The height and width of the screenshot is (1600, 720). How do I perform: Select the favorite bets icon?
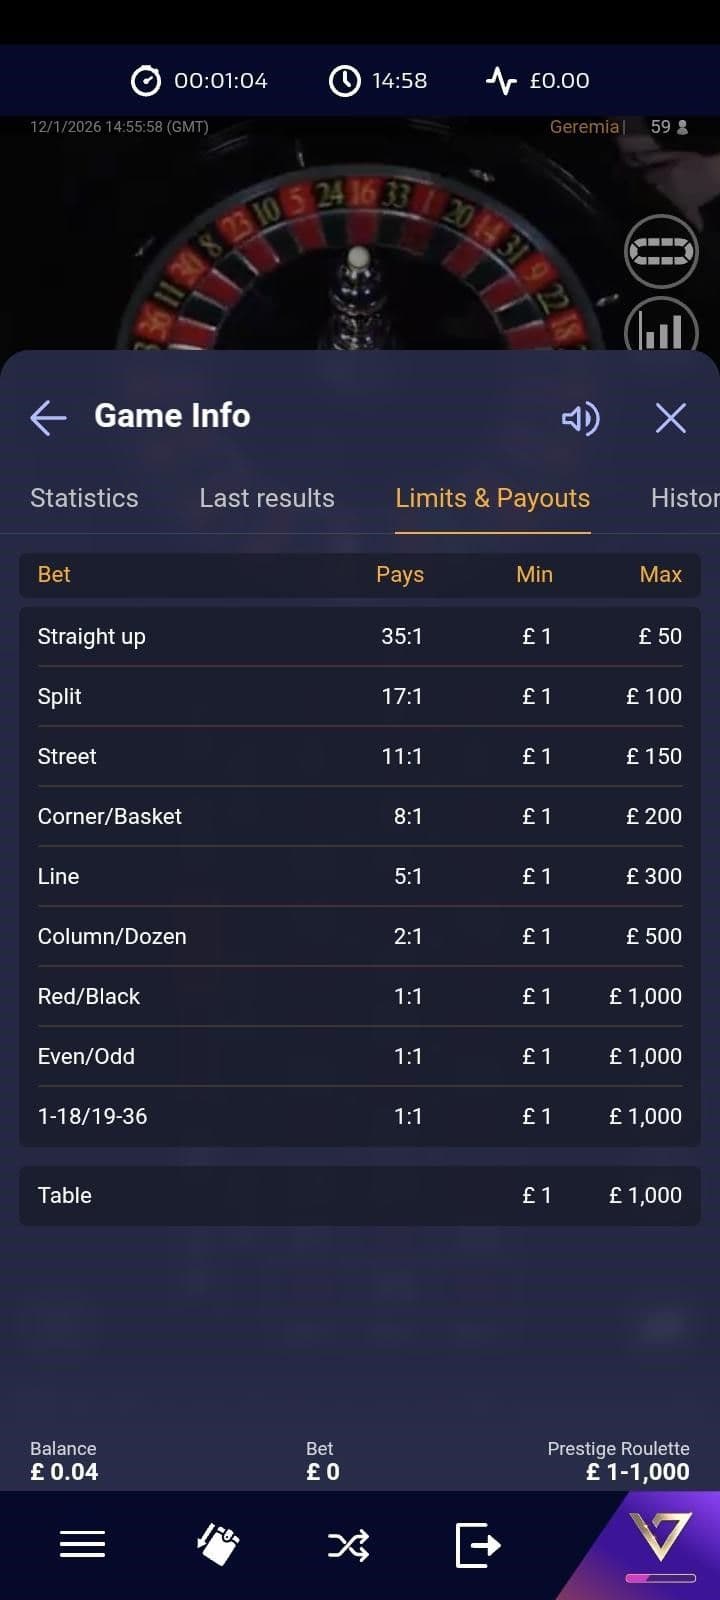[x=216, y=1544]
